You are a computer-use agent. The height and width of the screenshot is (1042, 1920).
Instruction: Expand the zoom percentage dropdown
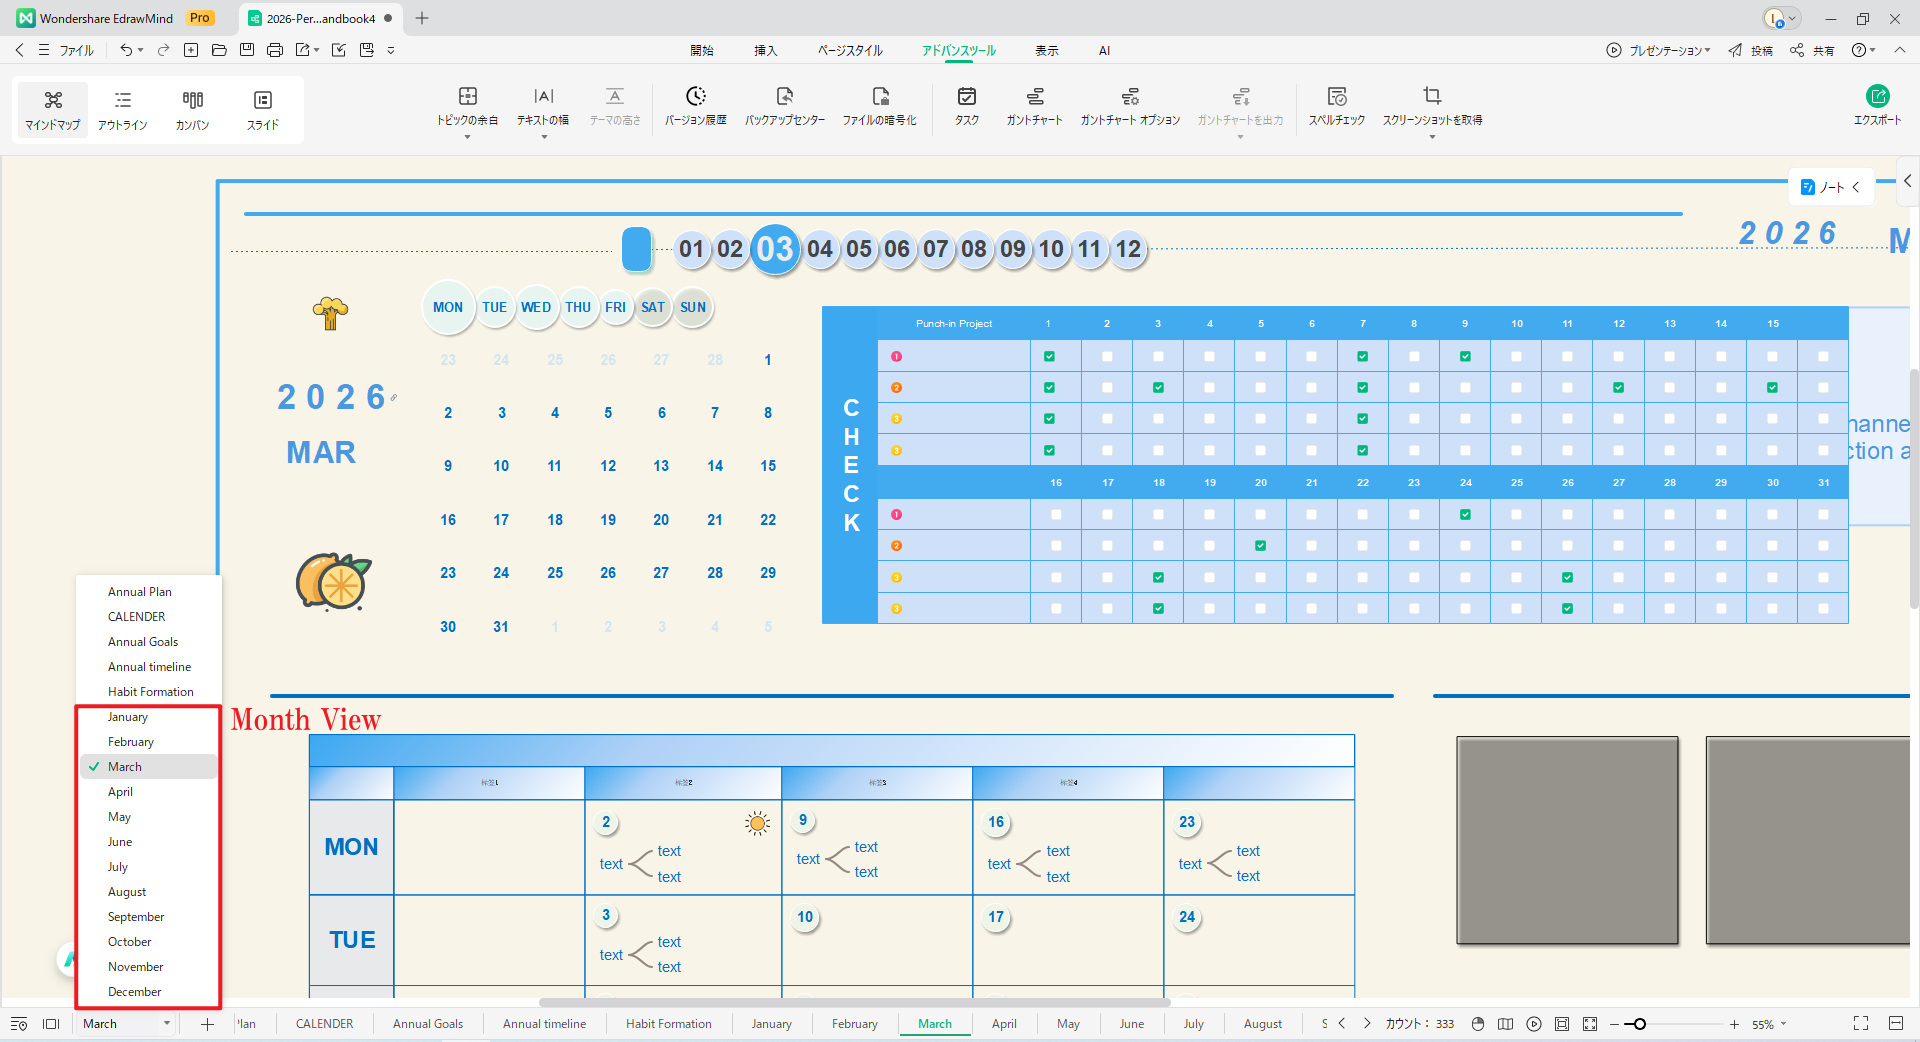[x=1783, y=1024]
